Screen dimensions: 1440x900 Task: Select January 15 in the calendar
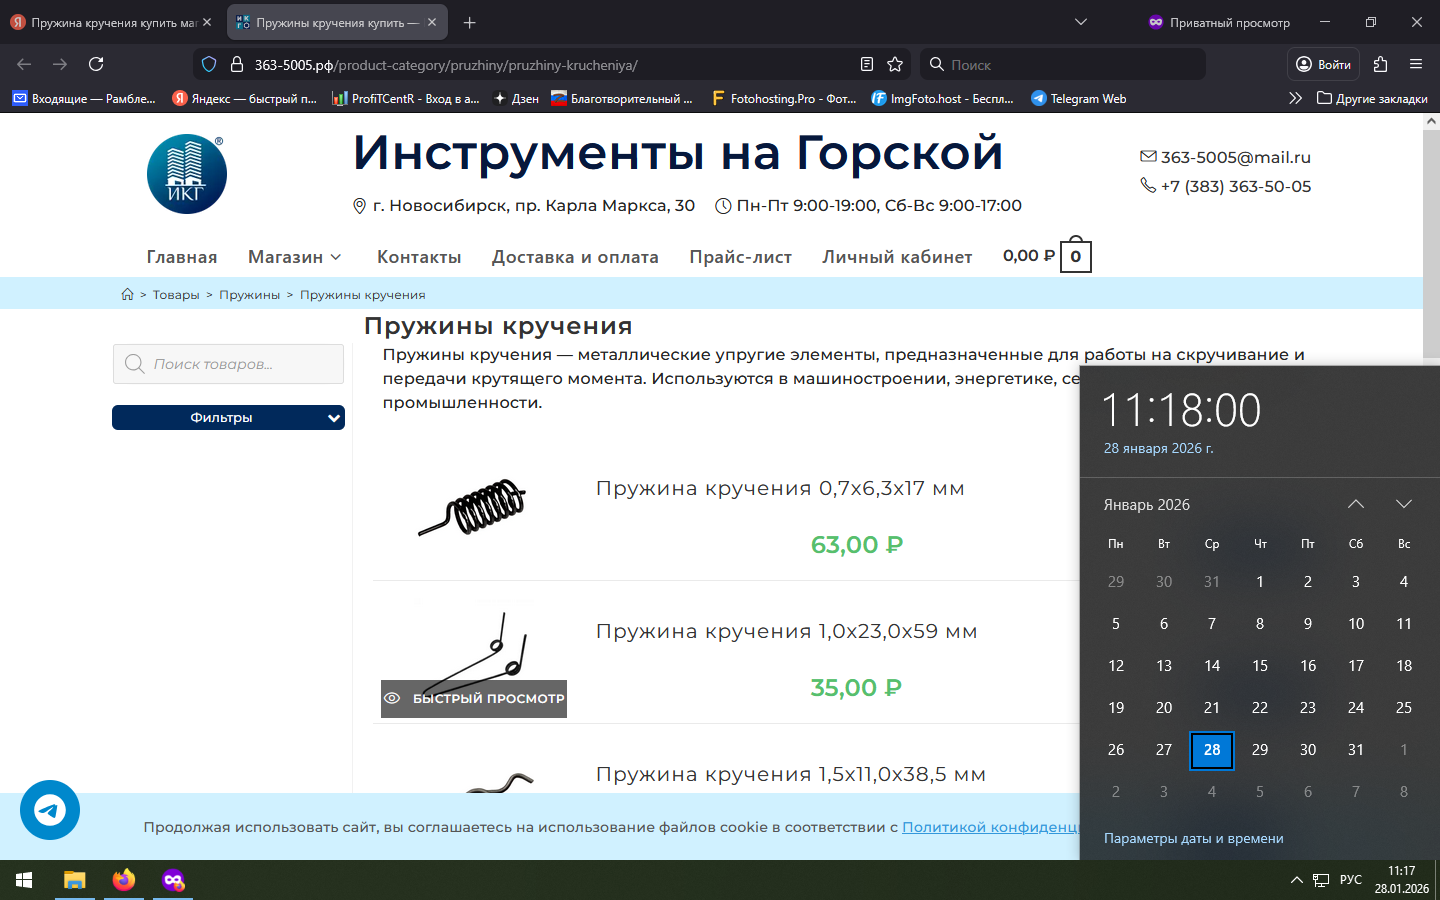click(x=1260, y=666)
